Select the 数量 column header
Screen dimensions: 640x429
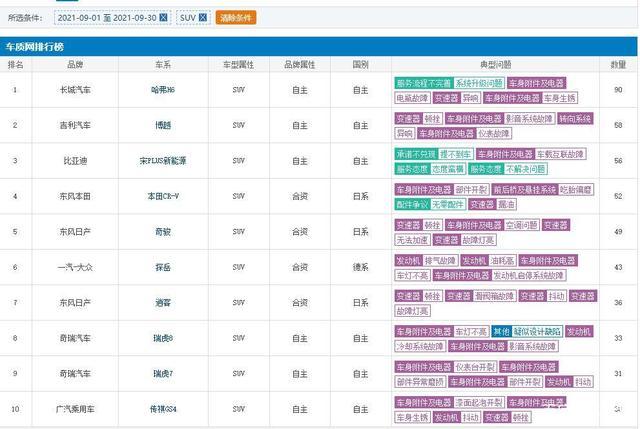point(618,64)
